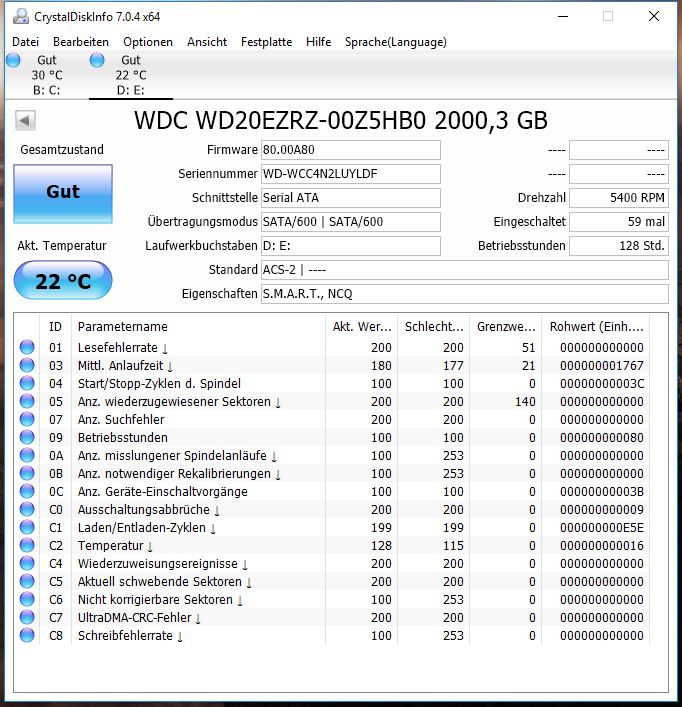This screenshot has width=682, height=707.
Task: Click the Eigenschaften field S.M.A.R.T., NCQ
Action: (465, 294)
